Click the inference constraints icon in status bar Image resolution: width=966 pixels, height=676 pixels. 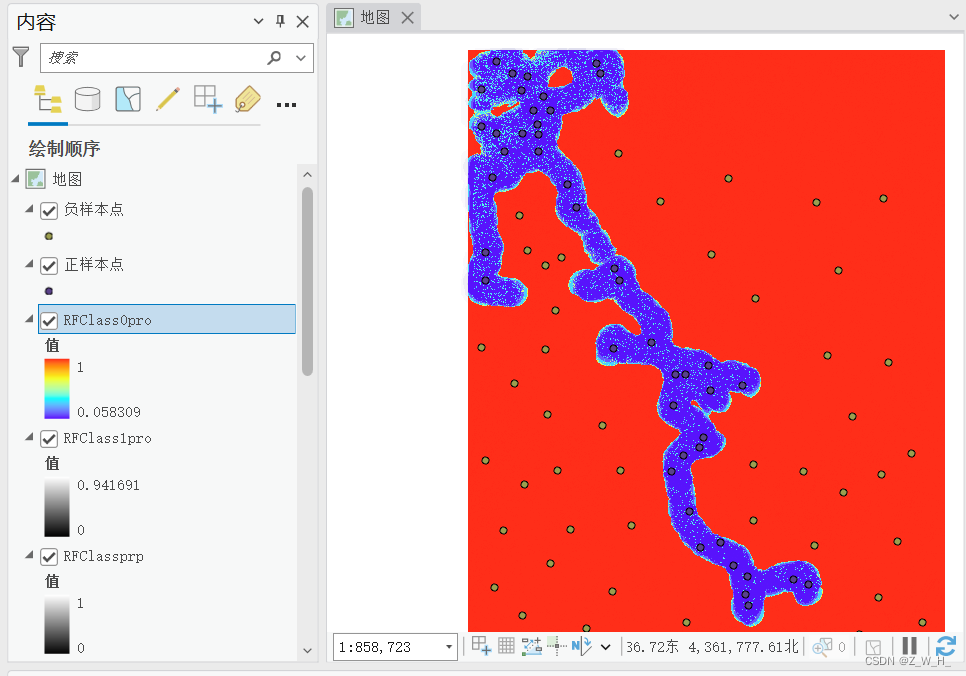(556, 646)
